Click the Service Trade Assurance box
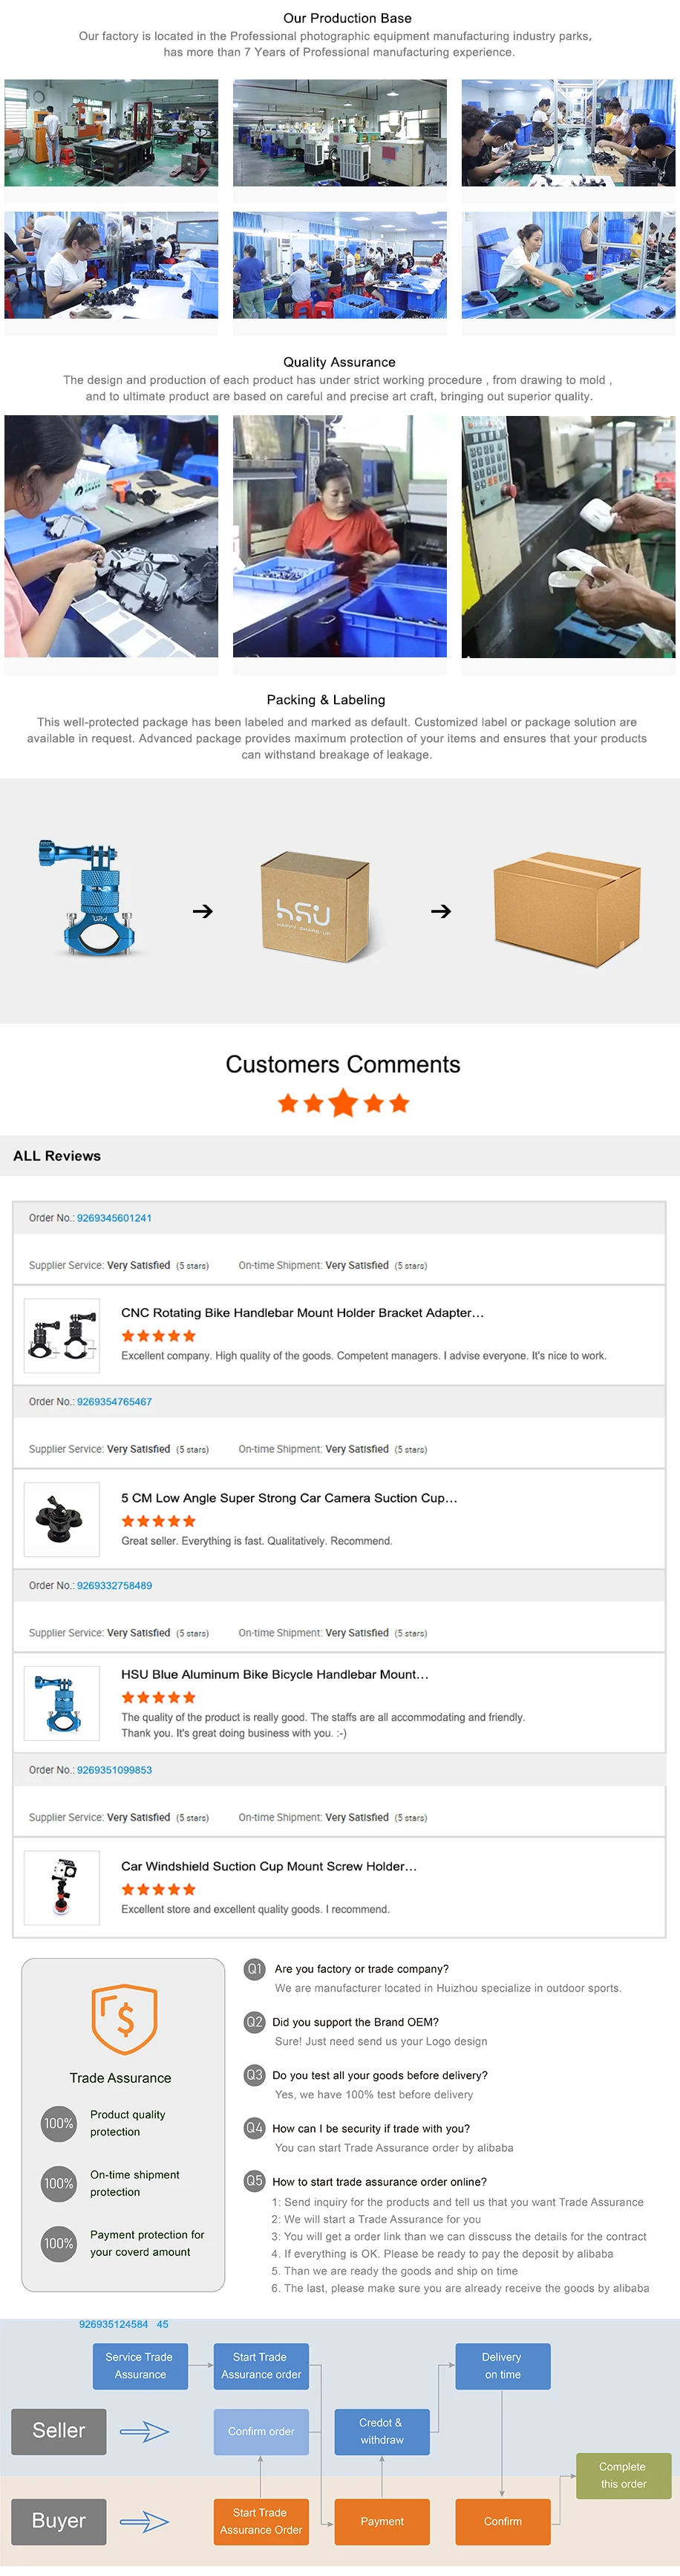Screen dimensions: 680x2576 [x=140, y=2366]
